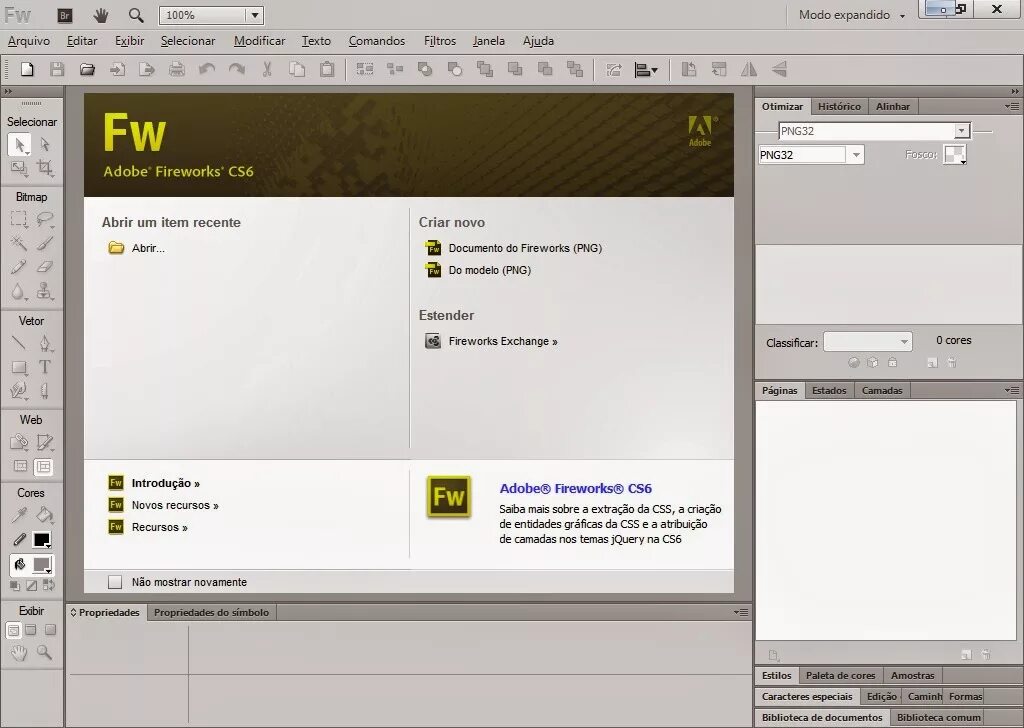Switch to the Histórico tab
The image size is (1024, 728).
pos(839,106)
